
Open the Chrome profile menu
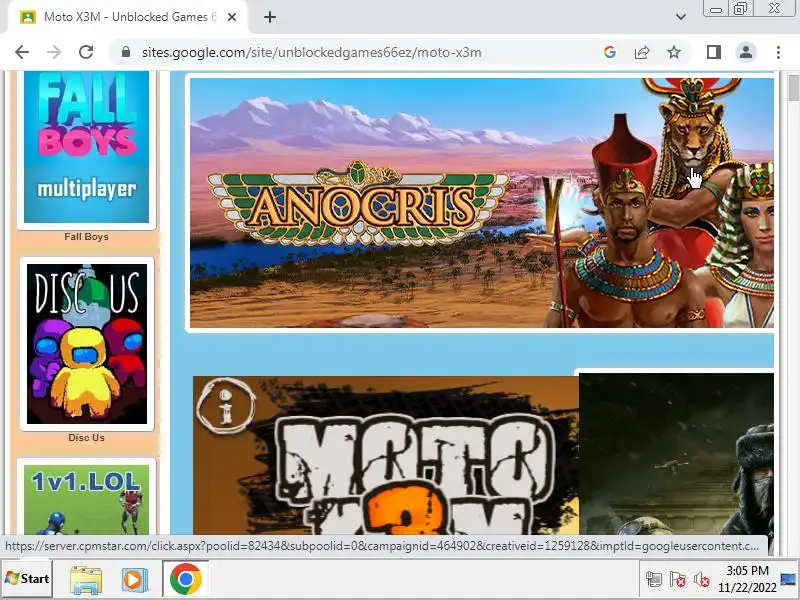pos(745,52)
